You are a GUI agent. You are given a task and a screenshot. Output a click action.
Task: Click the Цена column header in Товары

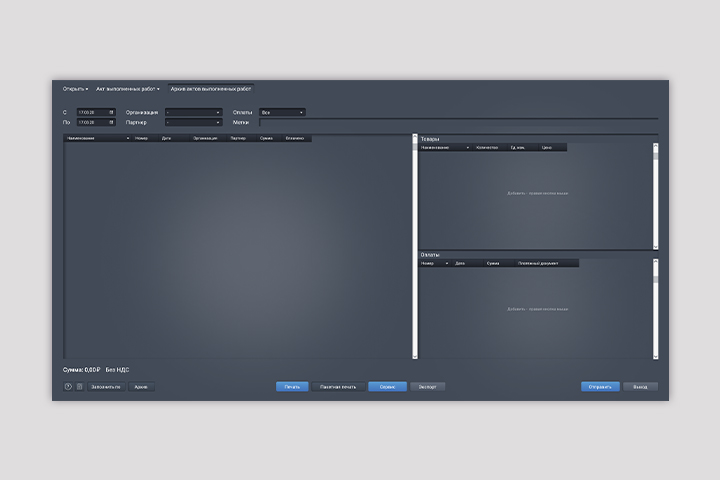coord(552,147)
